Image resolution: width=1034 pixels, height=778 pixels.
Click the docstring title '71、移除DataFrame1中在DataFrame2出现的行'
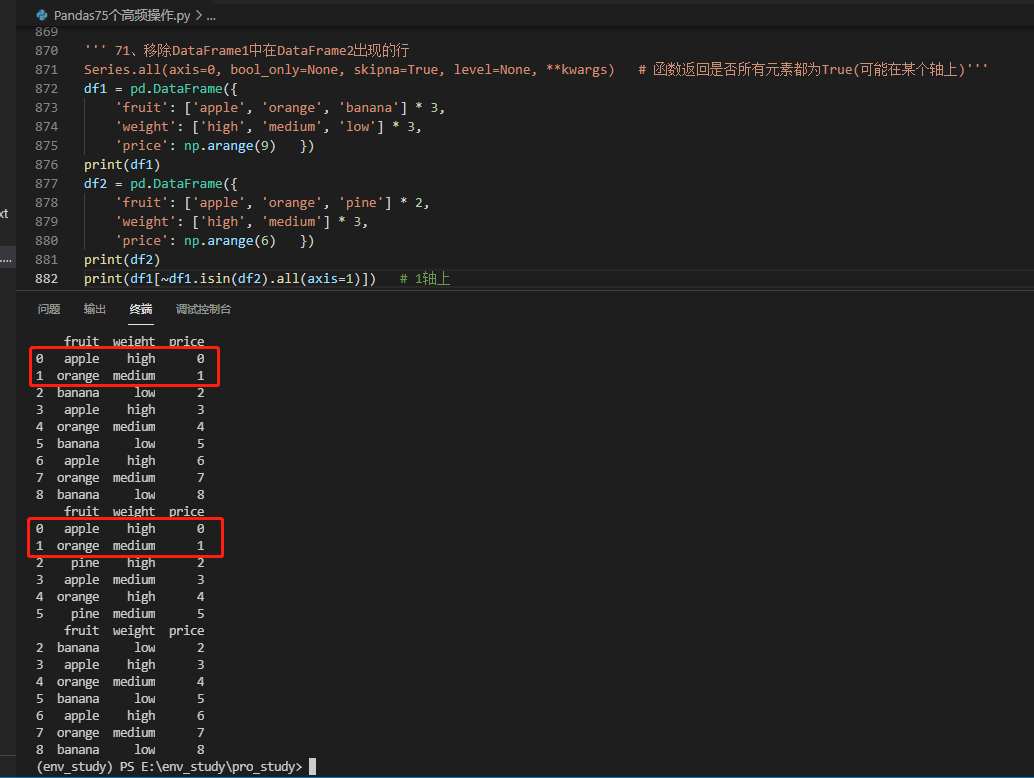pos(262,51)
